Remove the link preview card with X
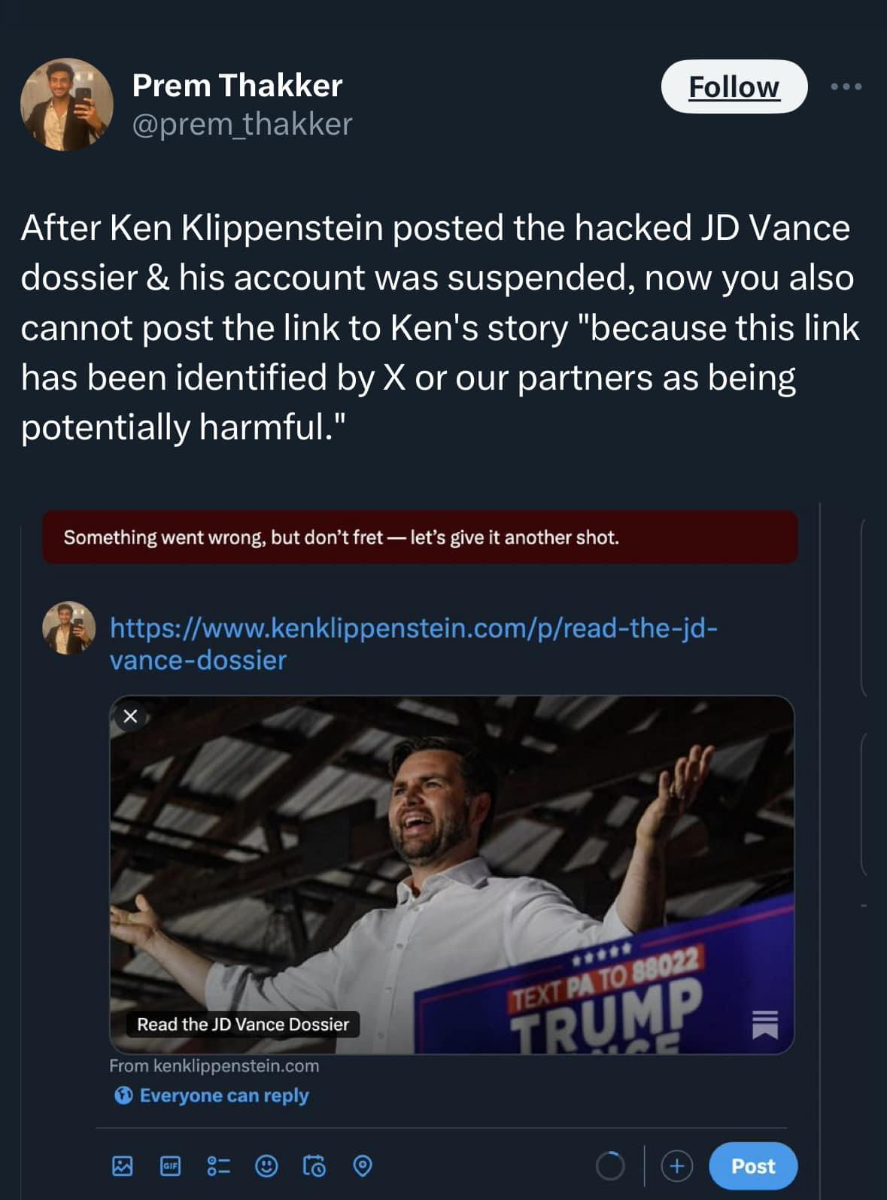This screenshot has height=1200, width=887. pyautogui.click(x=130, y=716)
